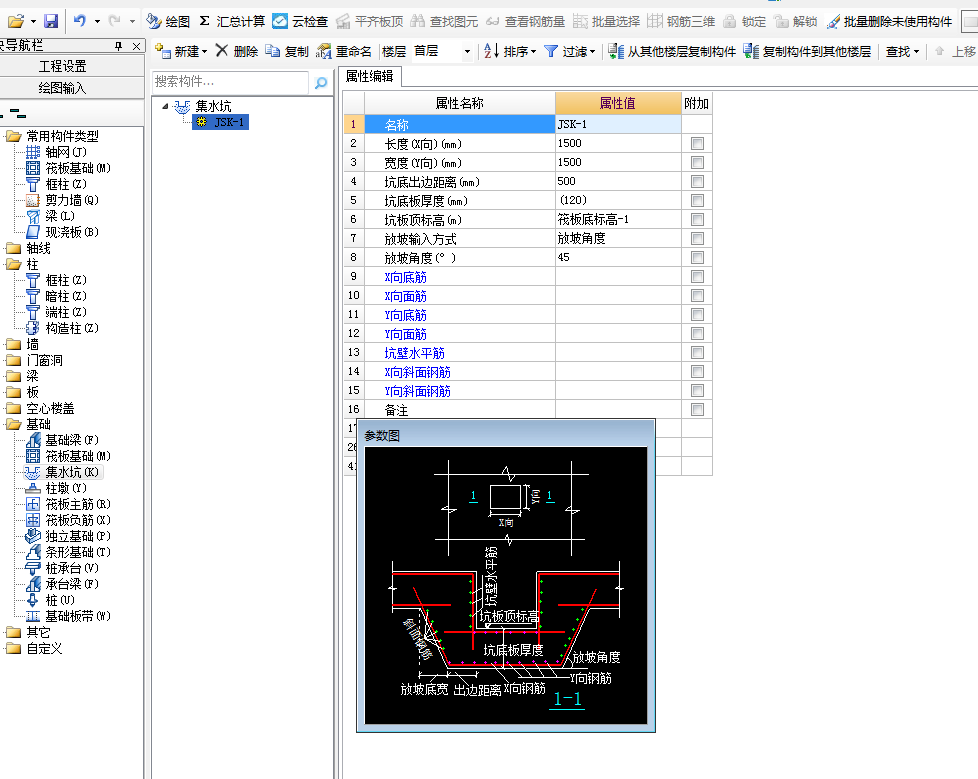
Task: Tick 附加 checkbox for 坑板顶标高
Action: 697,220
